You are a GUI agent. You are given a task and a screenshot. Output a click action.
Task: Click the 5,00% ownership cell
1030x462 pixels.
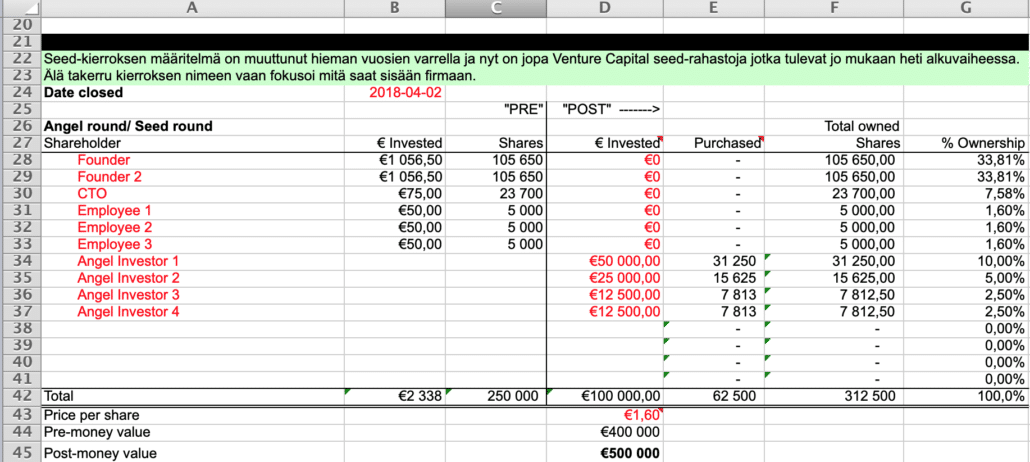(x=966, y=278)
